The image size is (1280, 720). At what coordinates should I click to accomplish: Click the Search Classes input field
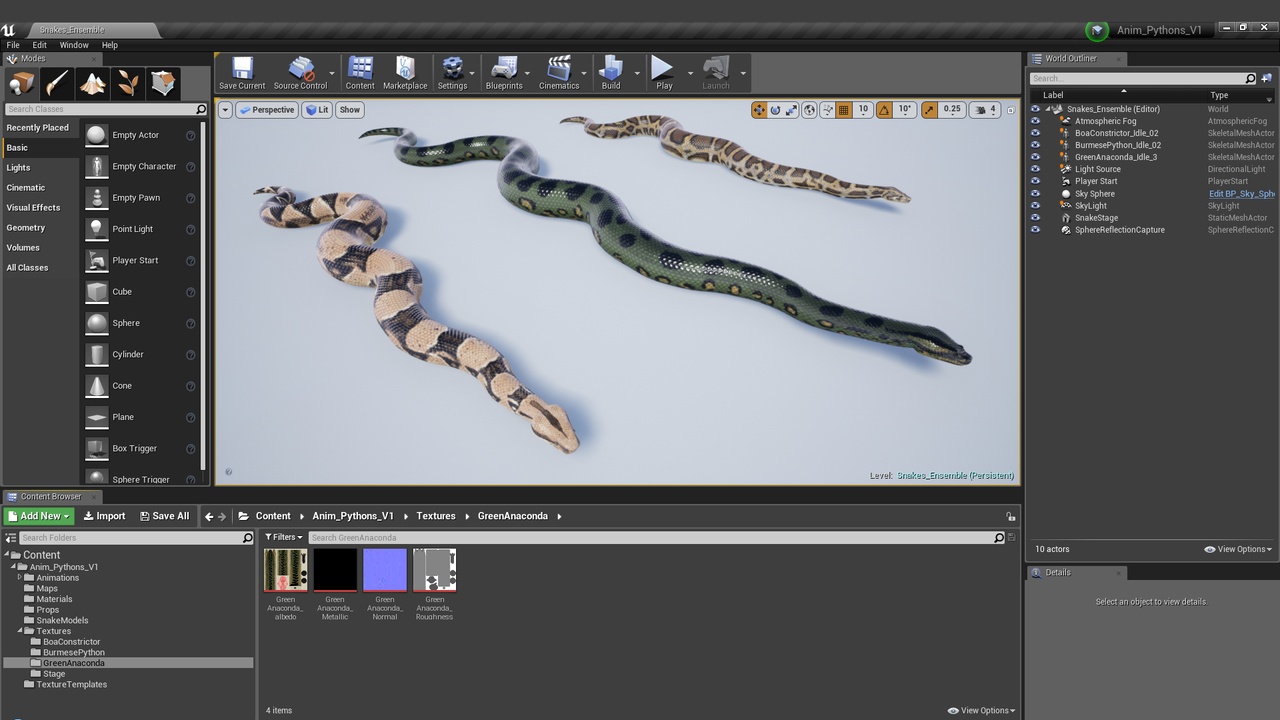pos(105,109)
